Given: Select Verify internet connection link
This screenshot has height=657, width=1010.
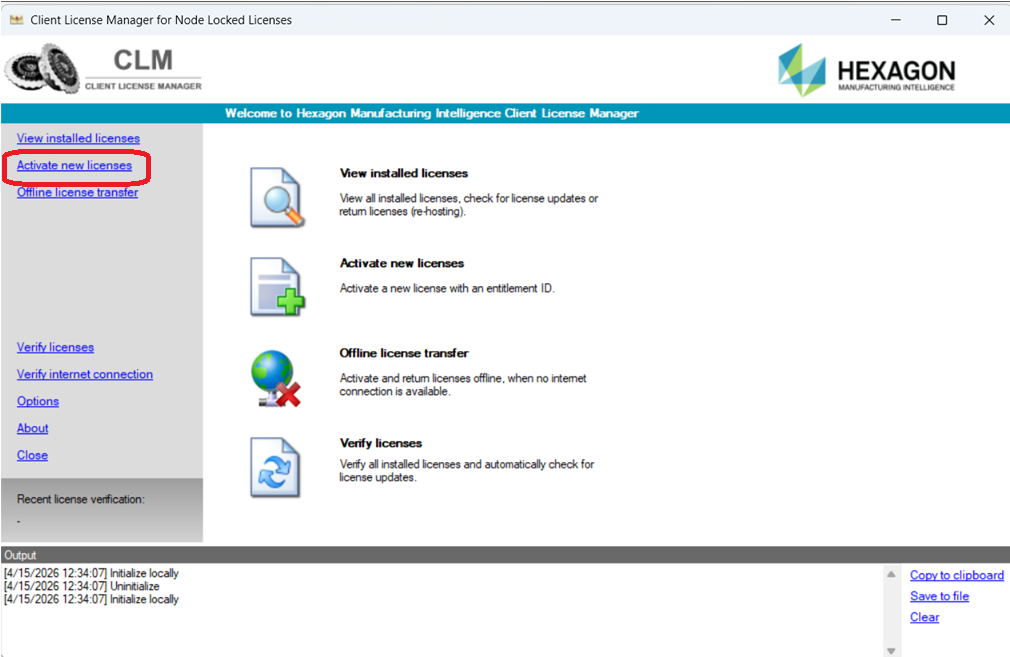Looking at the screenshot, I should pos(85,374).
